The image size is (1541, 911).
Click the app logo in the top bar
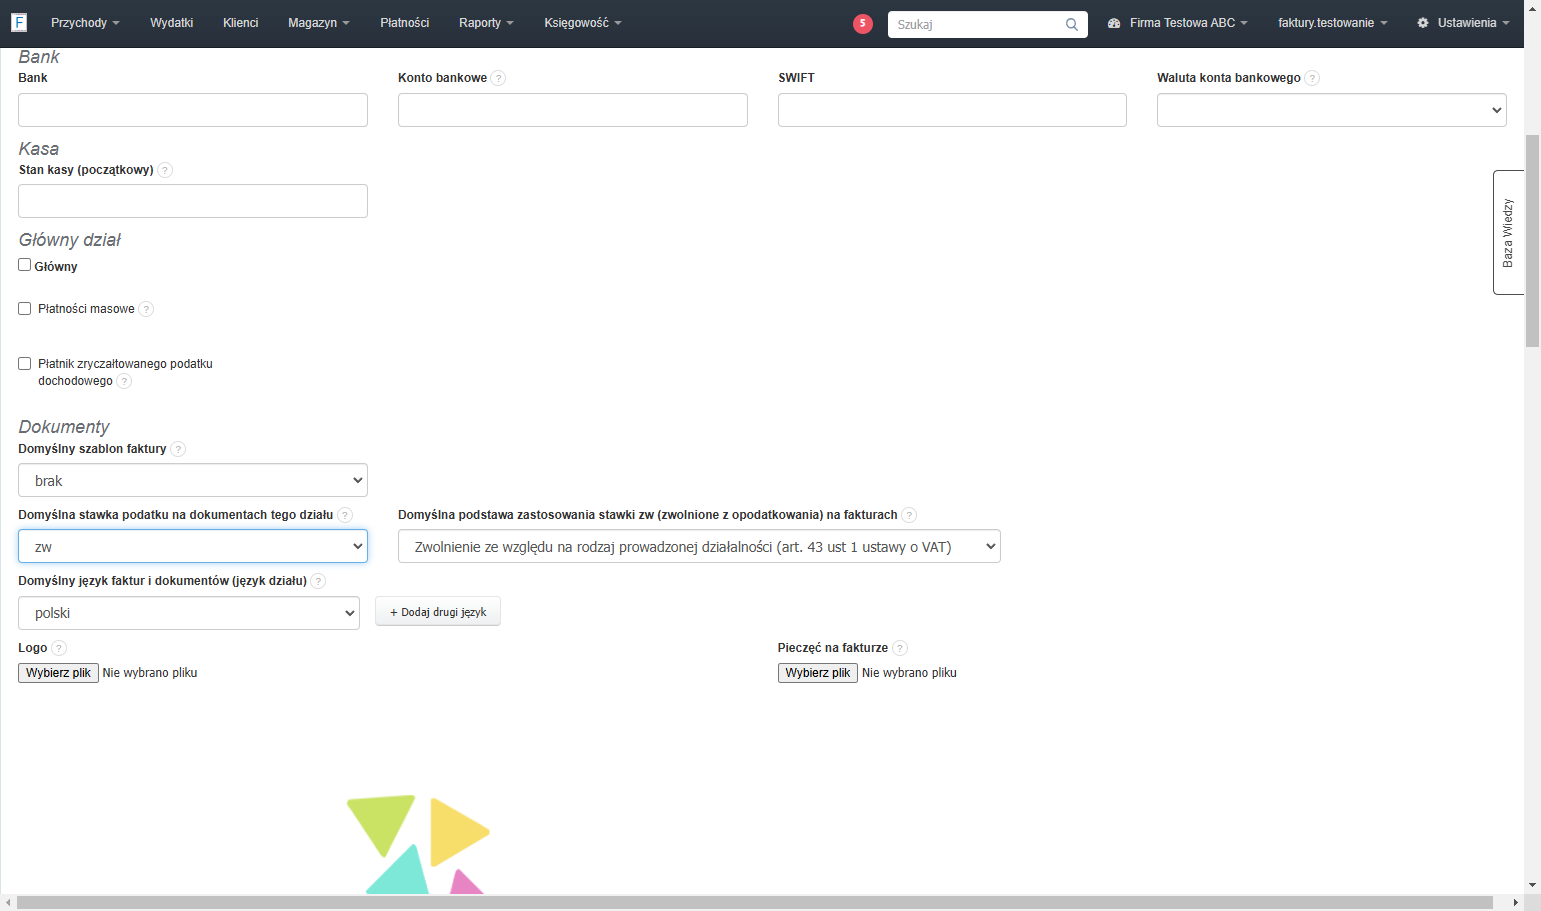(x=19, y=22)
